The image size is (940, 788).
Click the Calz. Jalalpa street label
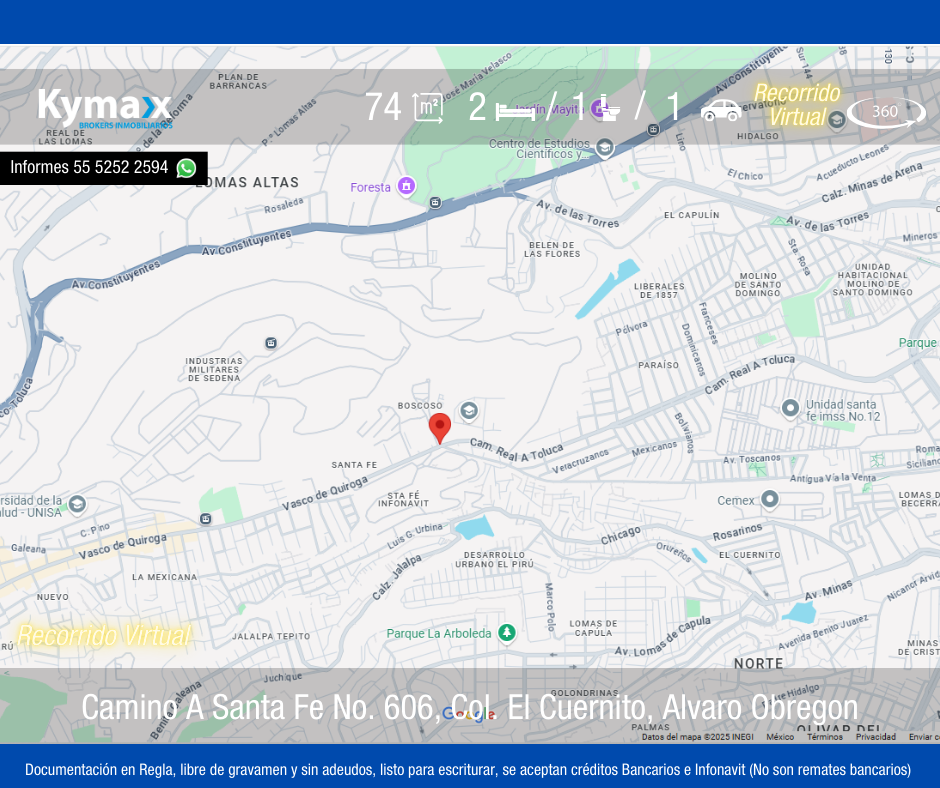[x=396, y=577]
